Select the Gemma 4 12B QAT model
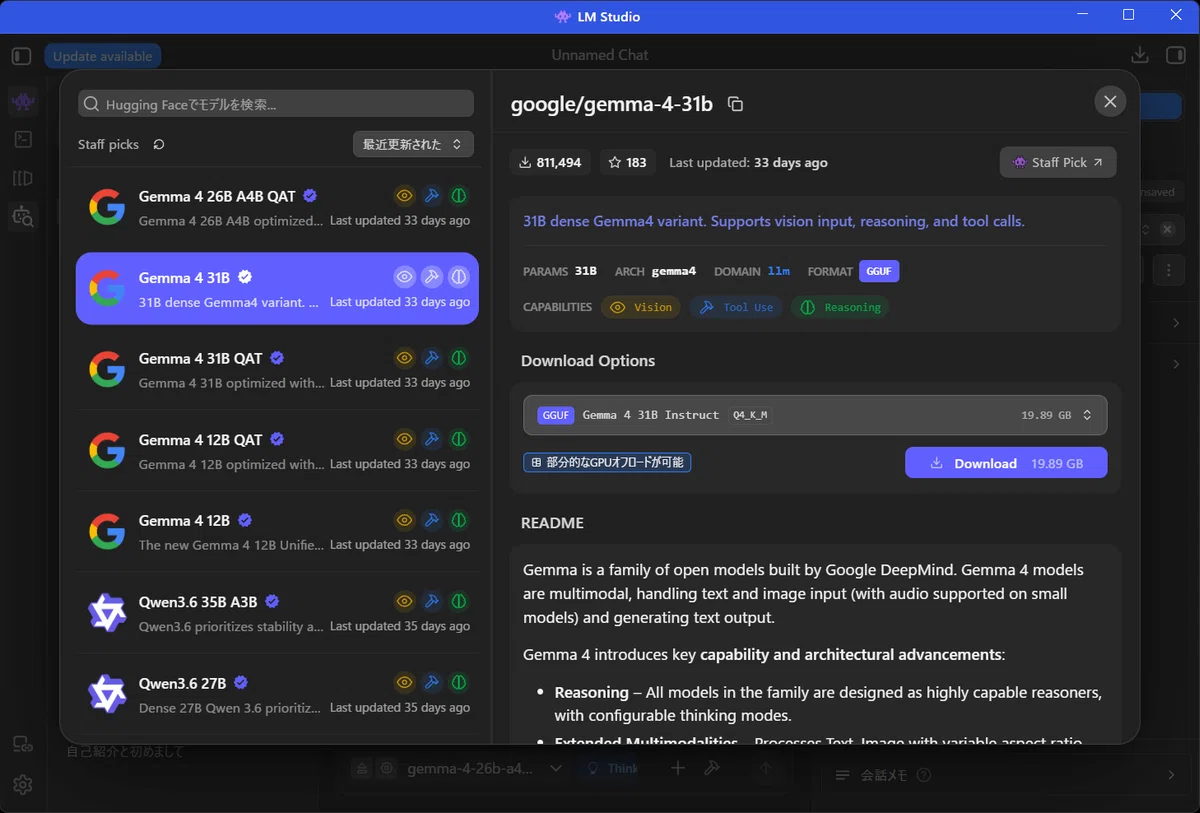This screenshot has height=813, width=1200. click(277, 451)
